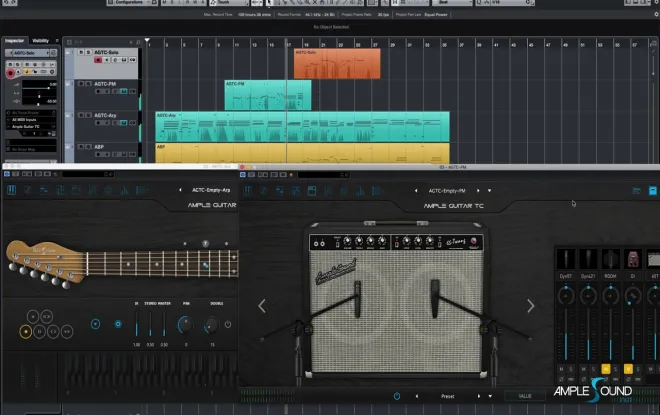Switch to the Inspector tab

pos(14,40)
